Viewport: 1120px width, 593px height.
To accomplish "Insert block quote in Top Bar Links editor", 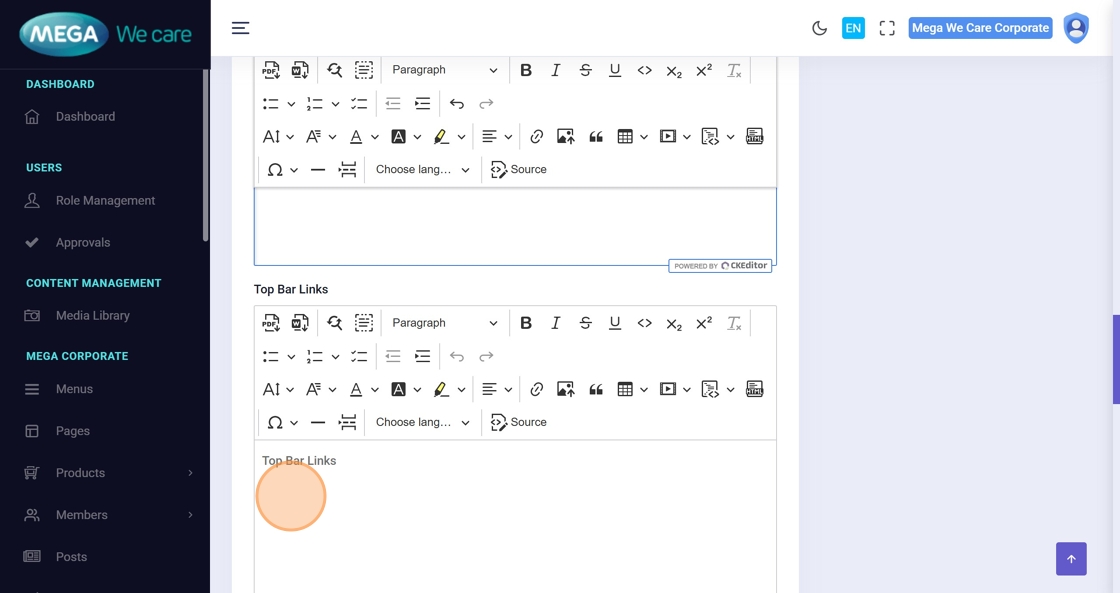I will (x=596, y=389).
